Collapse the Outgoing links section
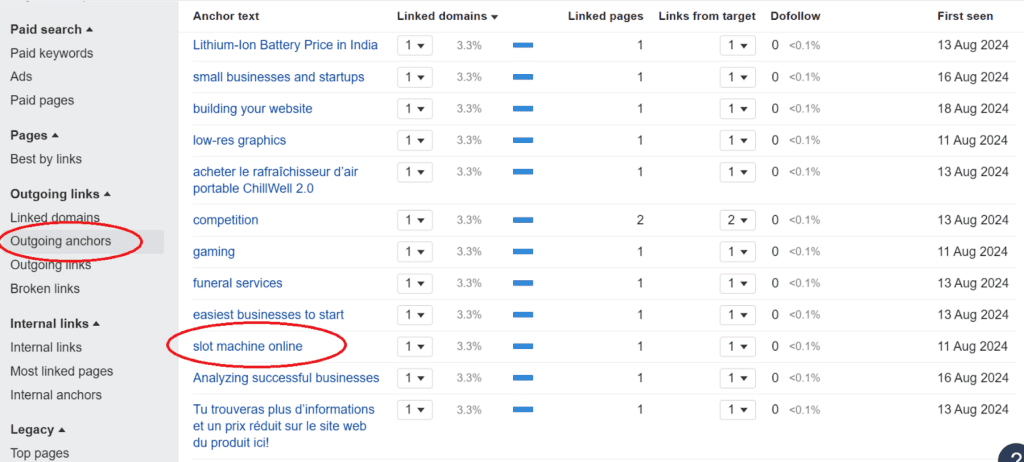Viewport: 1024px width, 462px height. [x=61, y=194]
